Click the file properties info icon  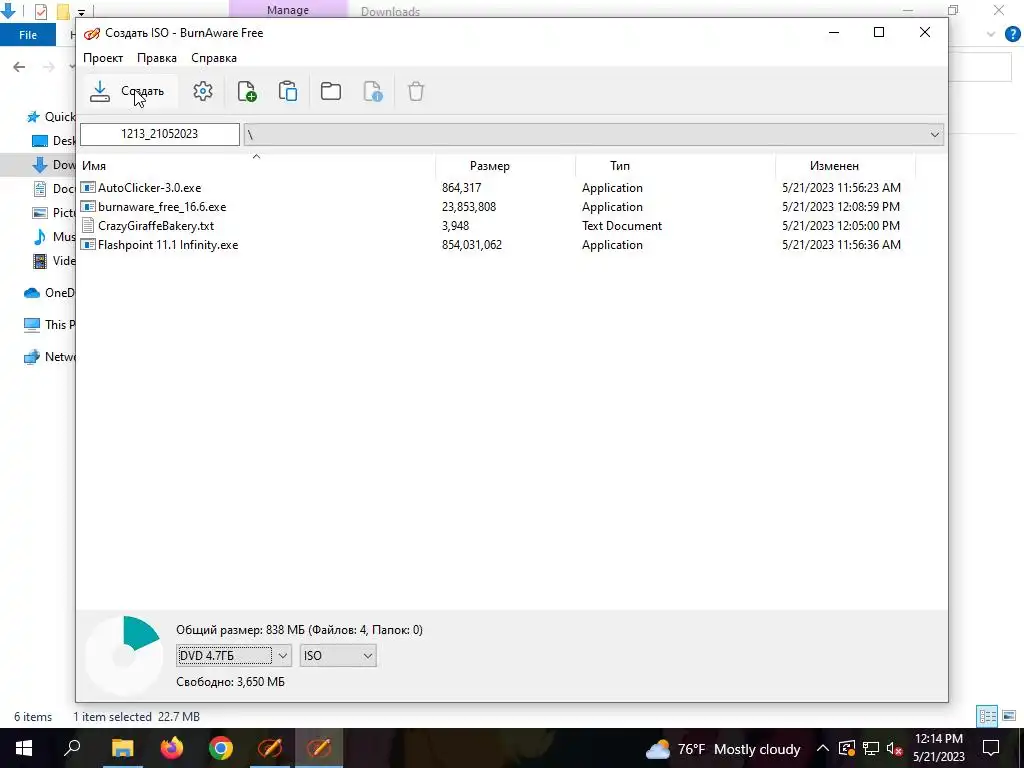373,91
